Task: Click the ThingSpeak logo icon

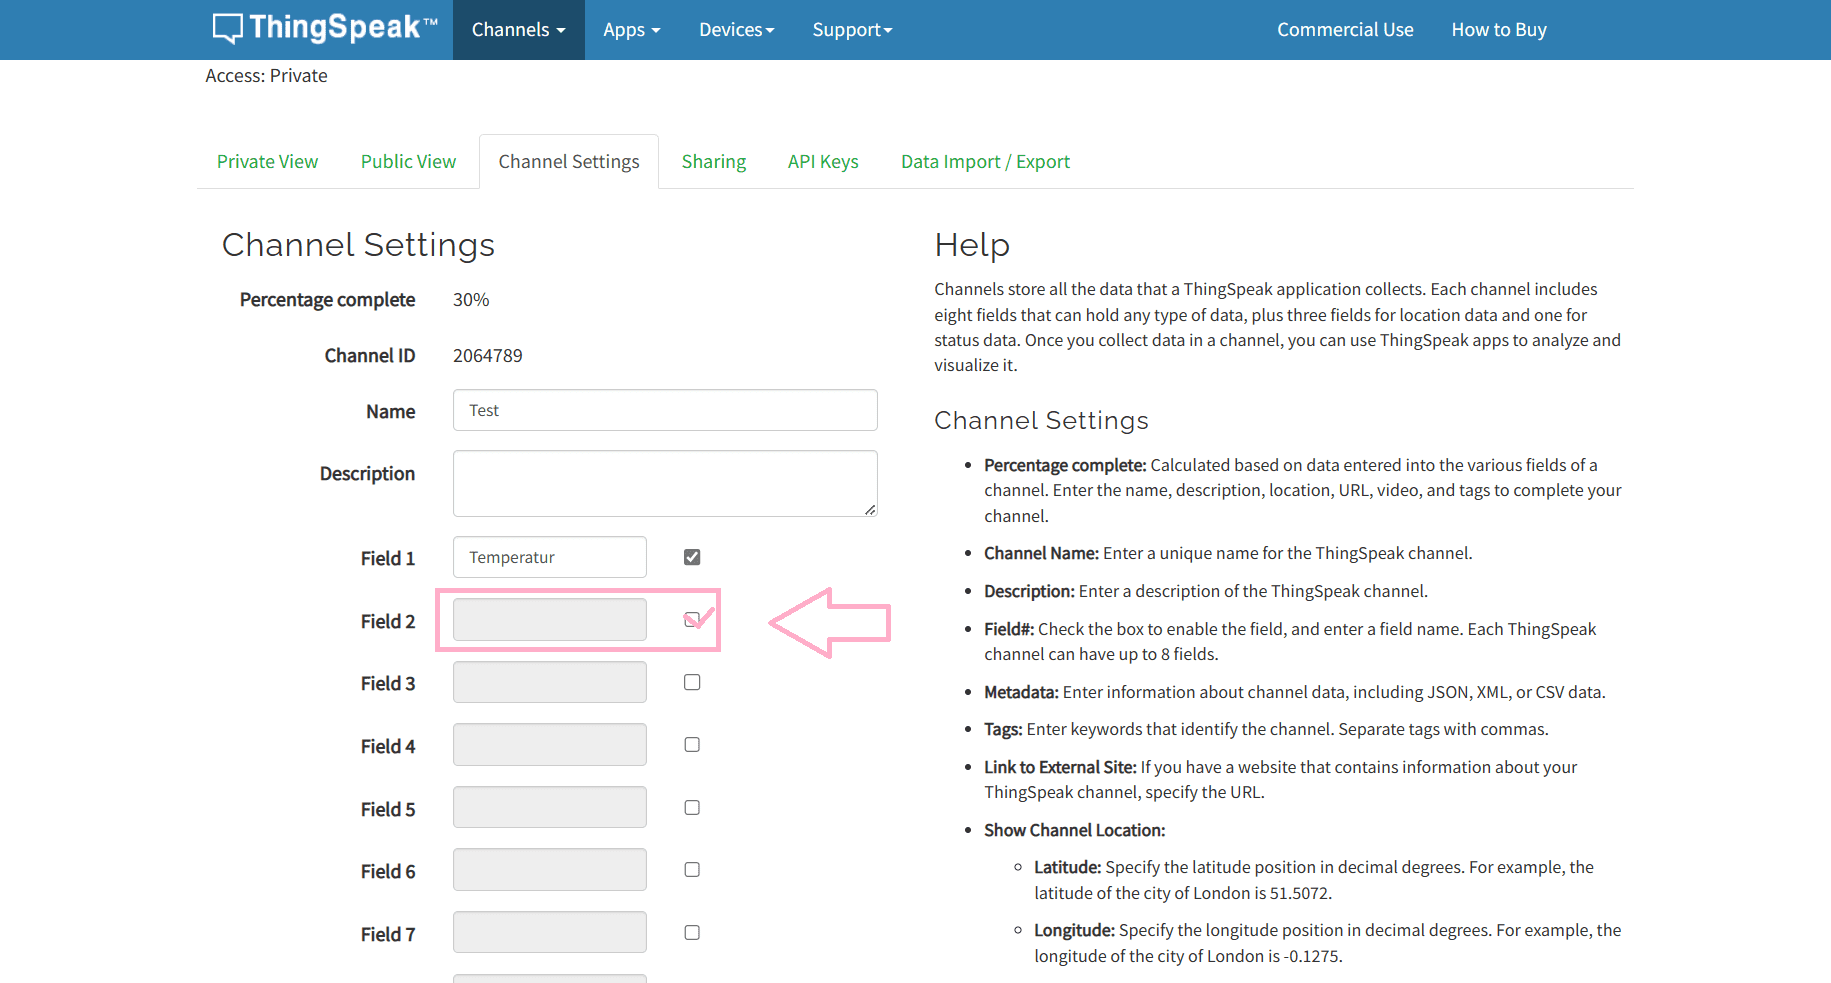Action: [228, 29]
